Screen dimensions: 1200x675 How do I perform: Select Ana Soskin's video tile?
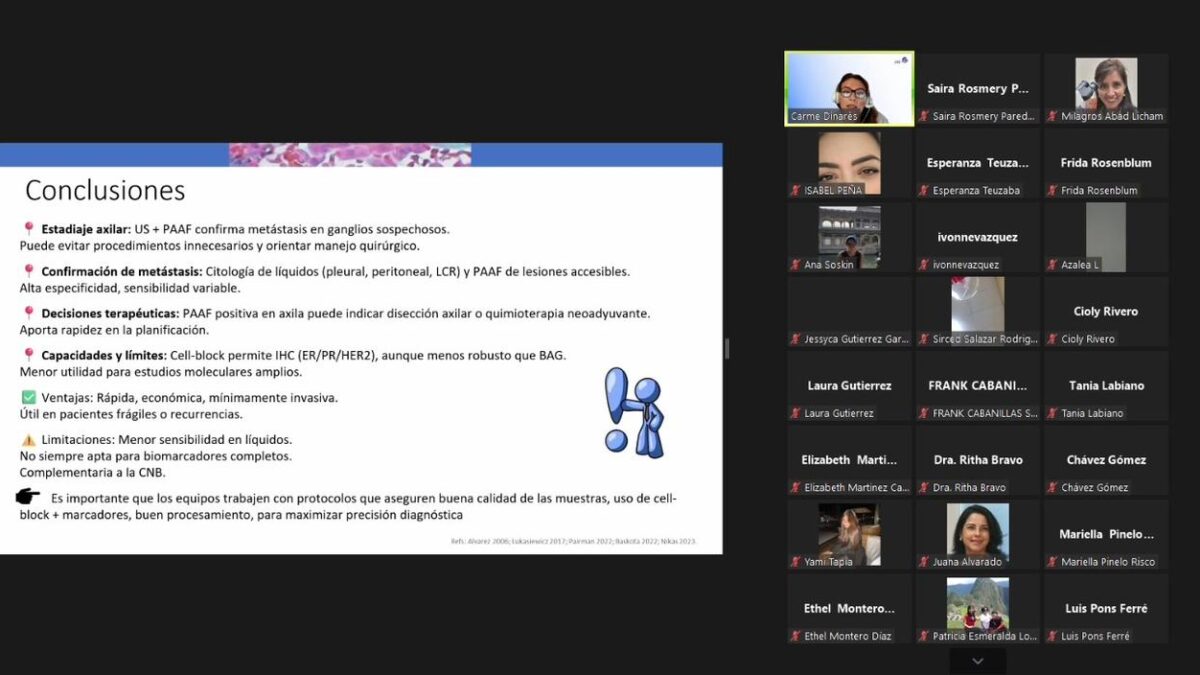(x=849, y=237)
